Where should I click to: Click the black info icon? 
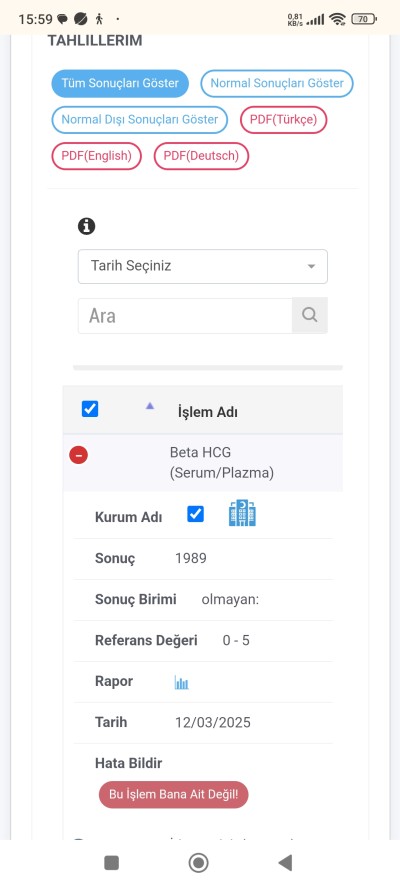coord(86,227)
